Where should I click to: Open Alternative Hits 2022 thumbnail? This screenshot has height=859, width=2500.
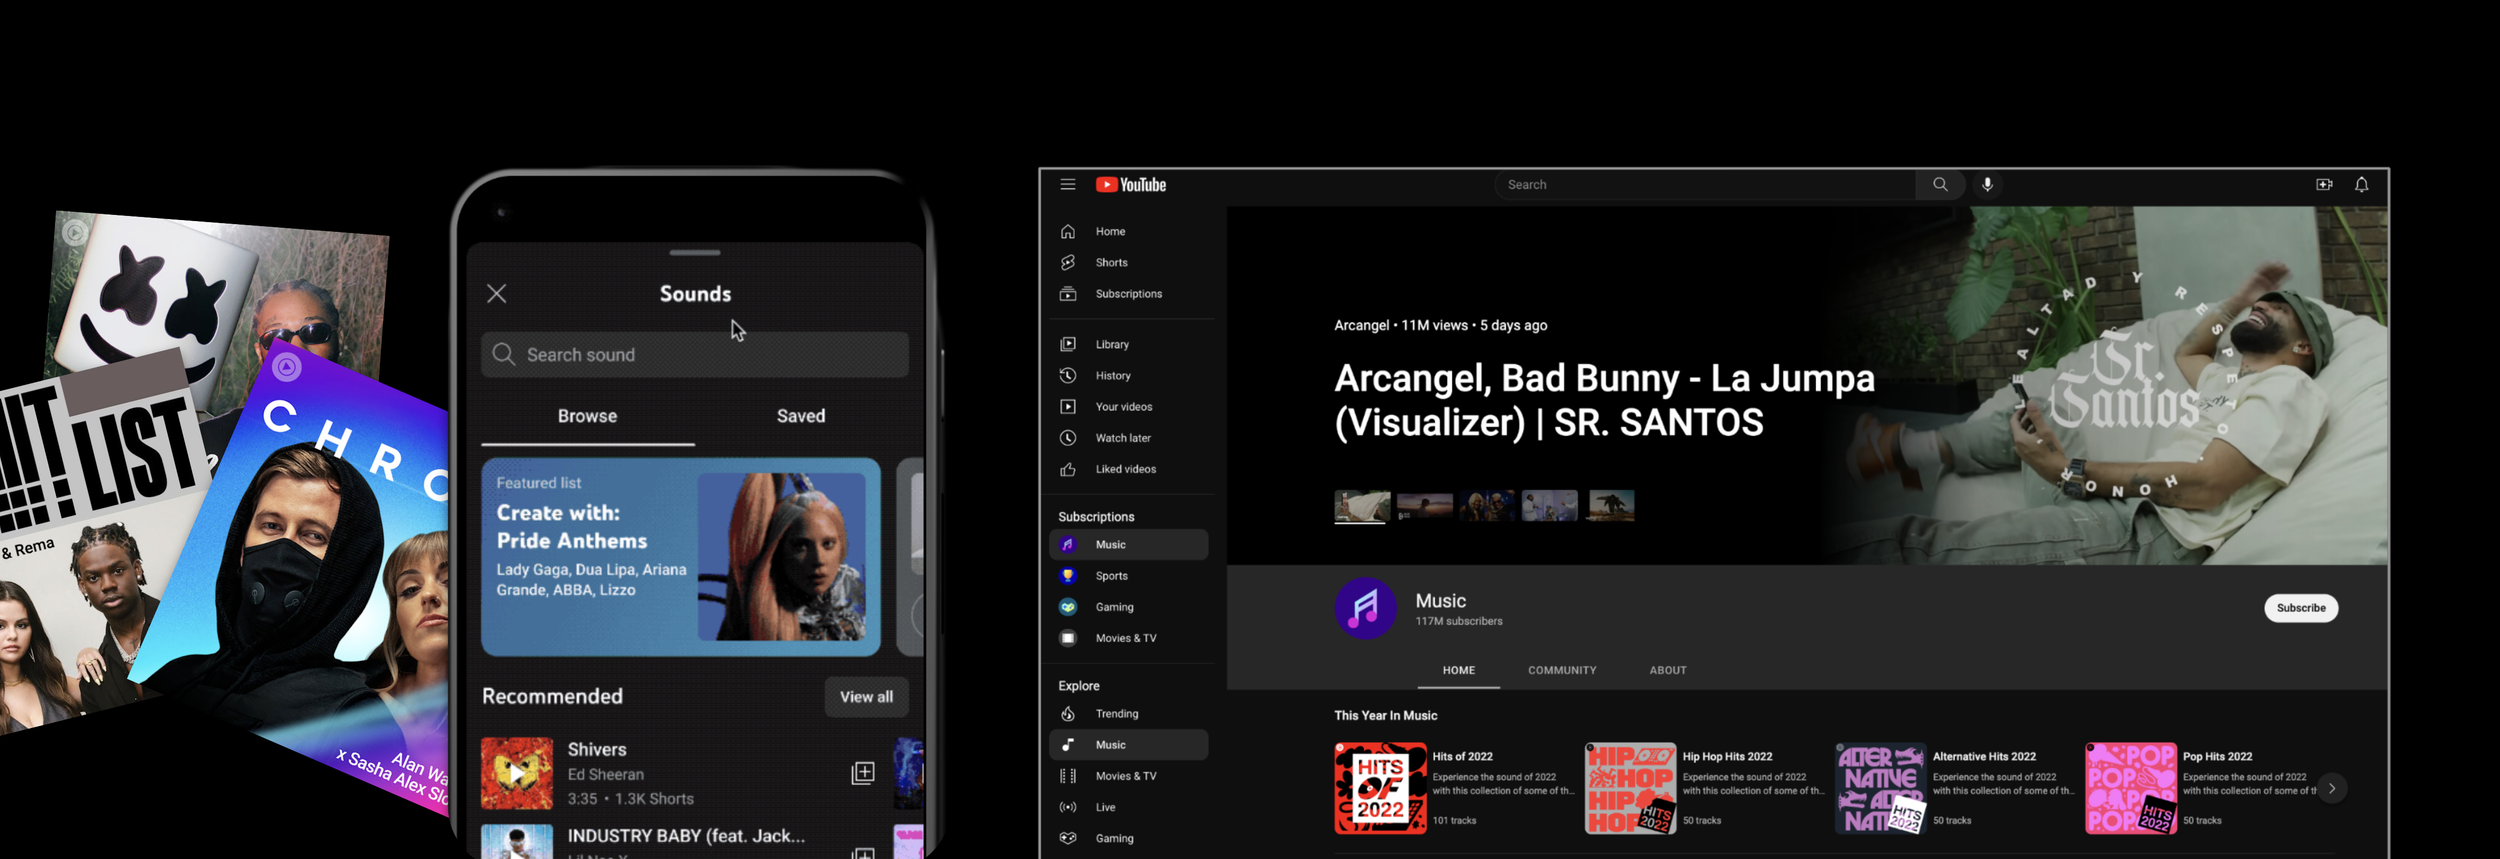coord(1881,788)
